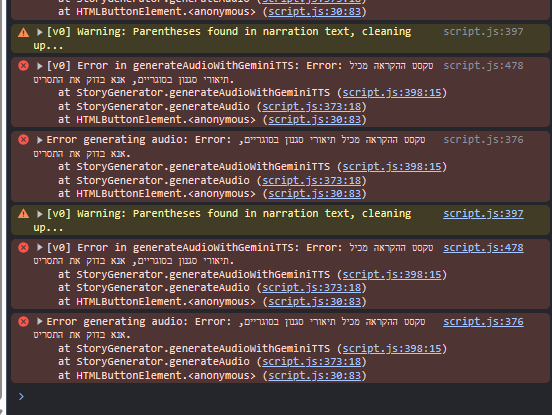Image resolution: width=552 pixels, height=415 pixels.
Task: Open script.js:30:83 link in the topmost partial error
Action: click(x=314, y=12)
